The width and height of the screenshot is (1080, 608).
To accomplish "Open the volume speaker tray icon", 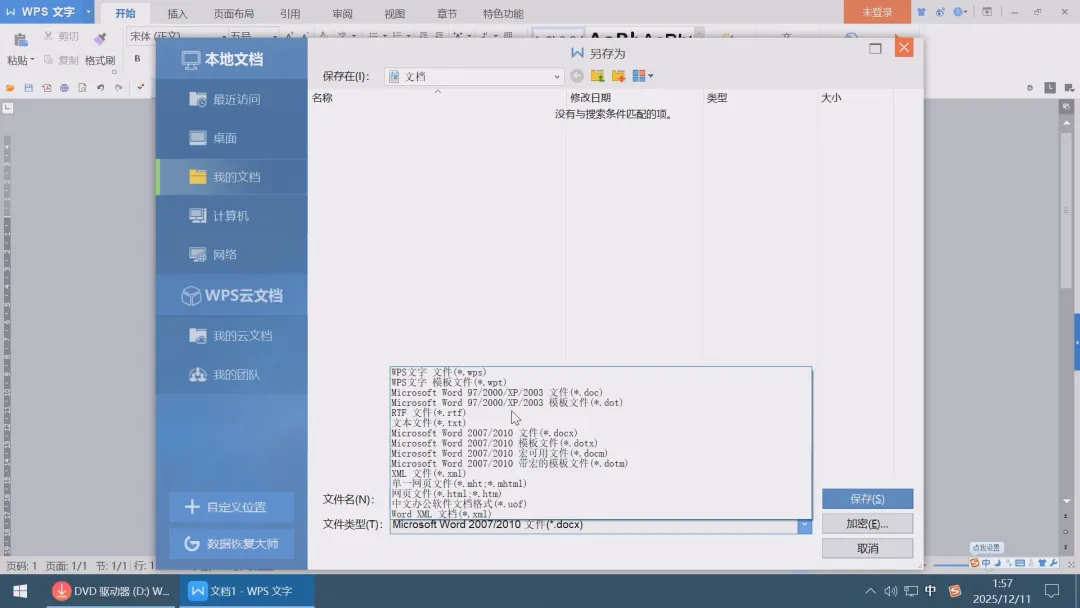I will (891, 591).
